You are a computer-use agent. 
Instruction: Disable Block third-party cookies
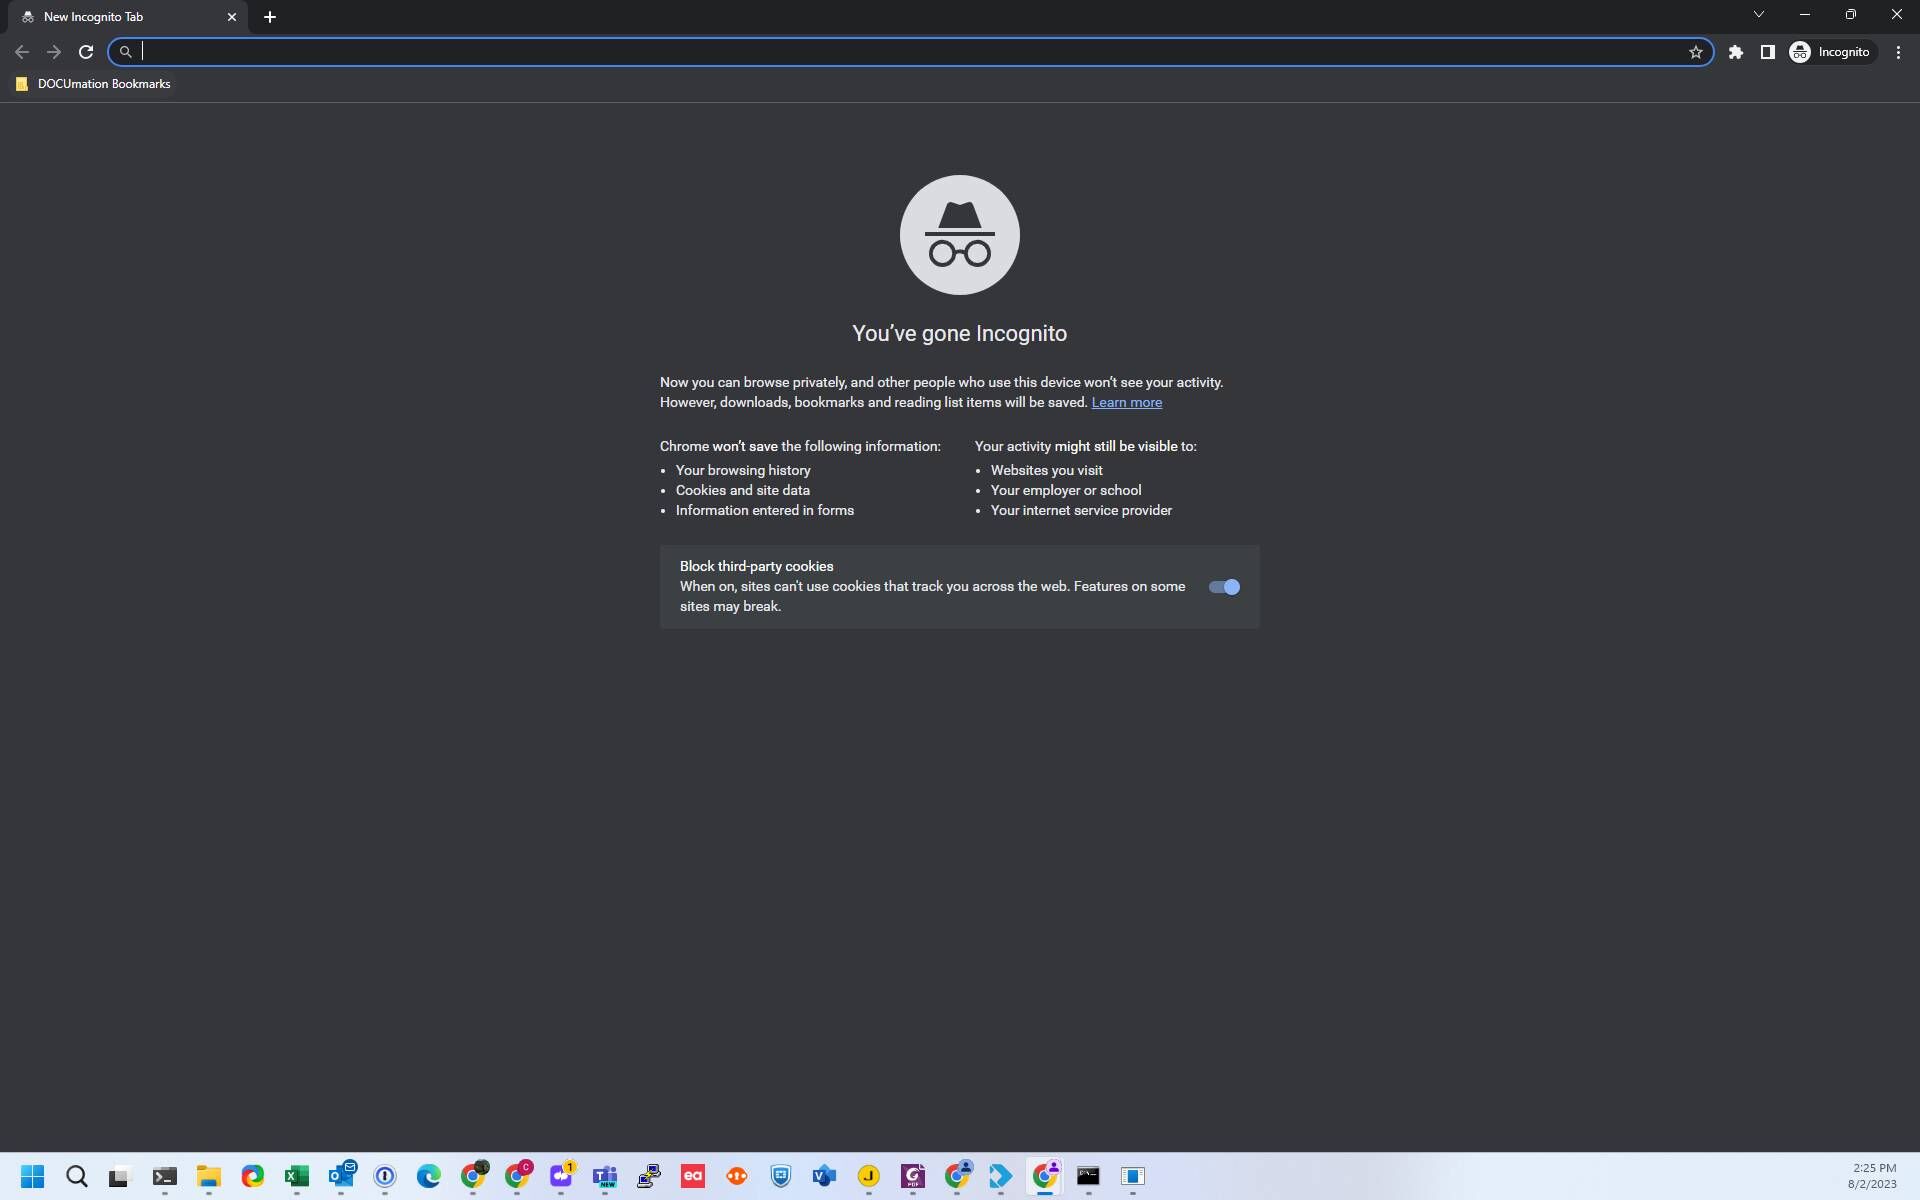coord(1223,587)
